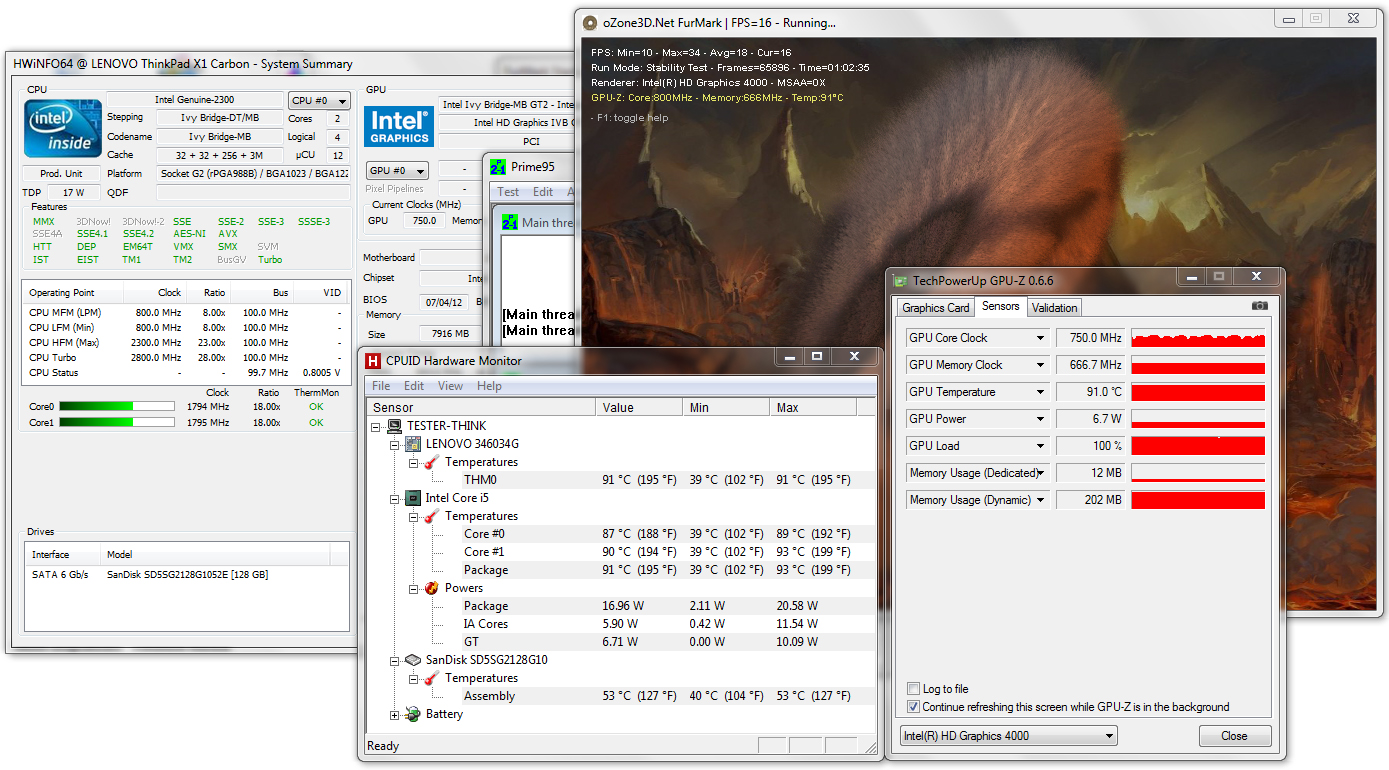Click the GPU-Z Close button

click(1234, 736)
